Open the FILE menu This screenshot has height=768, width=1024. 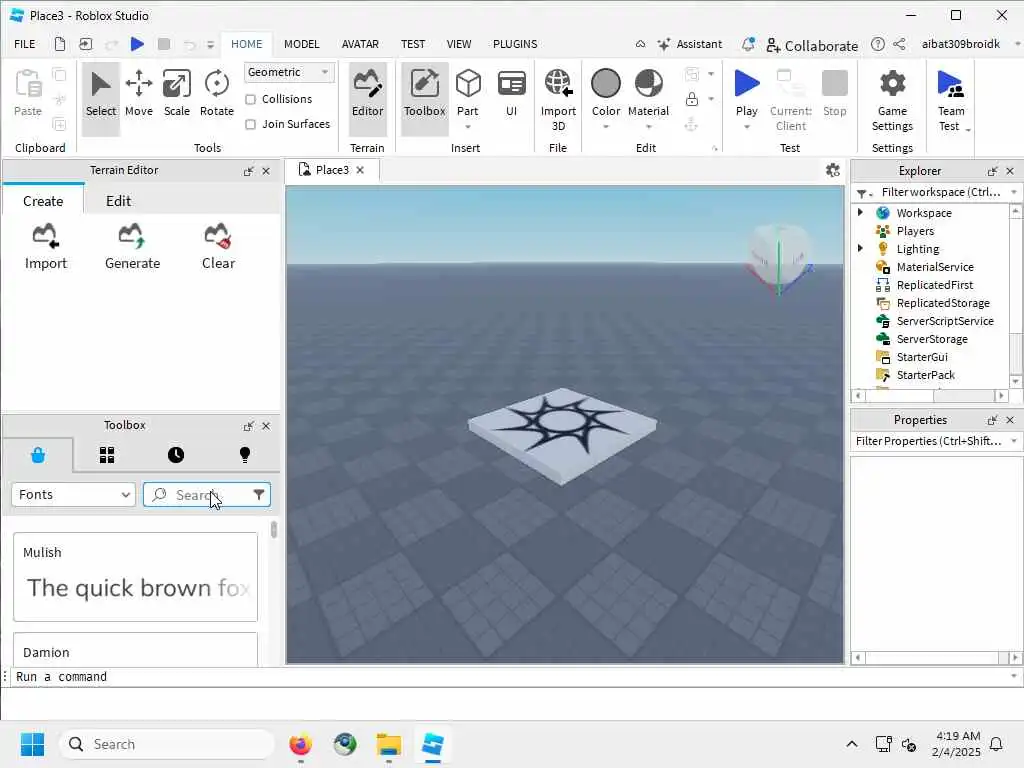click(25, 44)
